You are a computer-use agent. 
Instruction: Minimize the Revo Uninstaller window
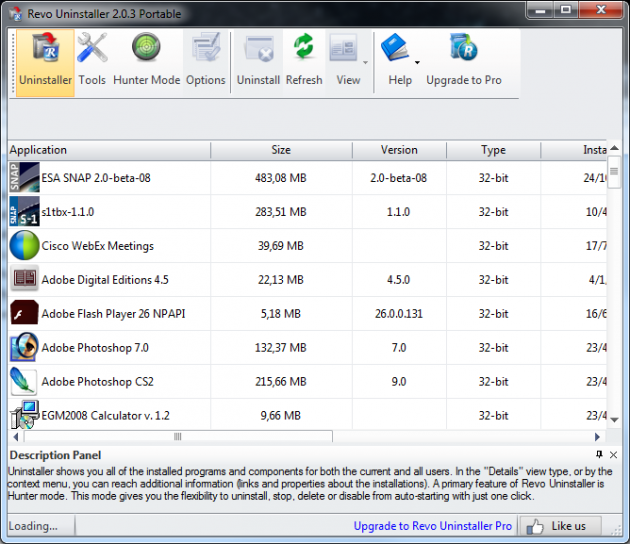tap(540, 10)
